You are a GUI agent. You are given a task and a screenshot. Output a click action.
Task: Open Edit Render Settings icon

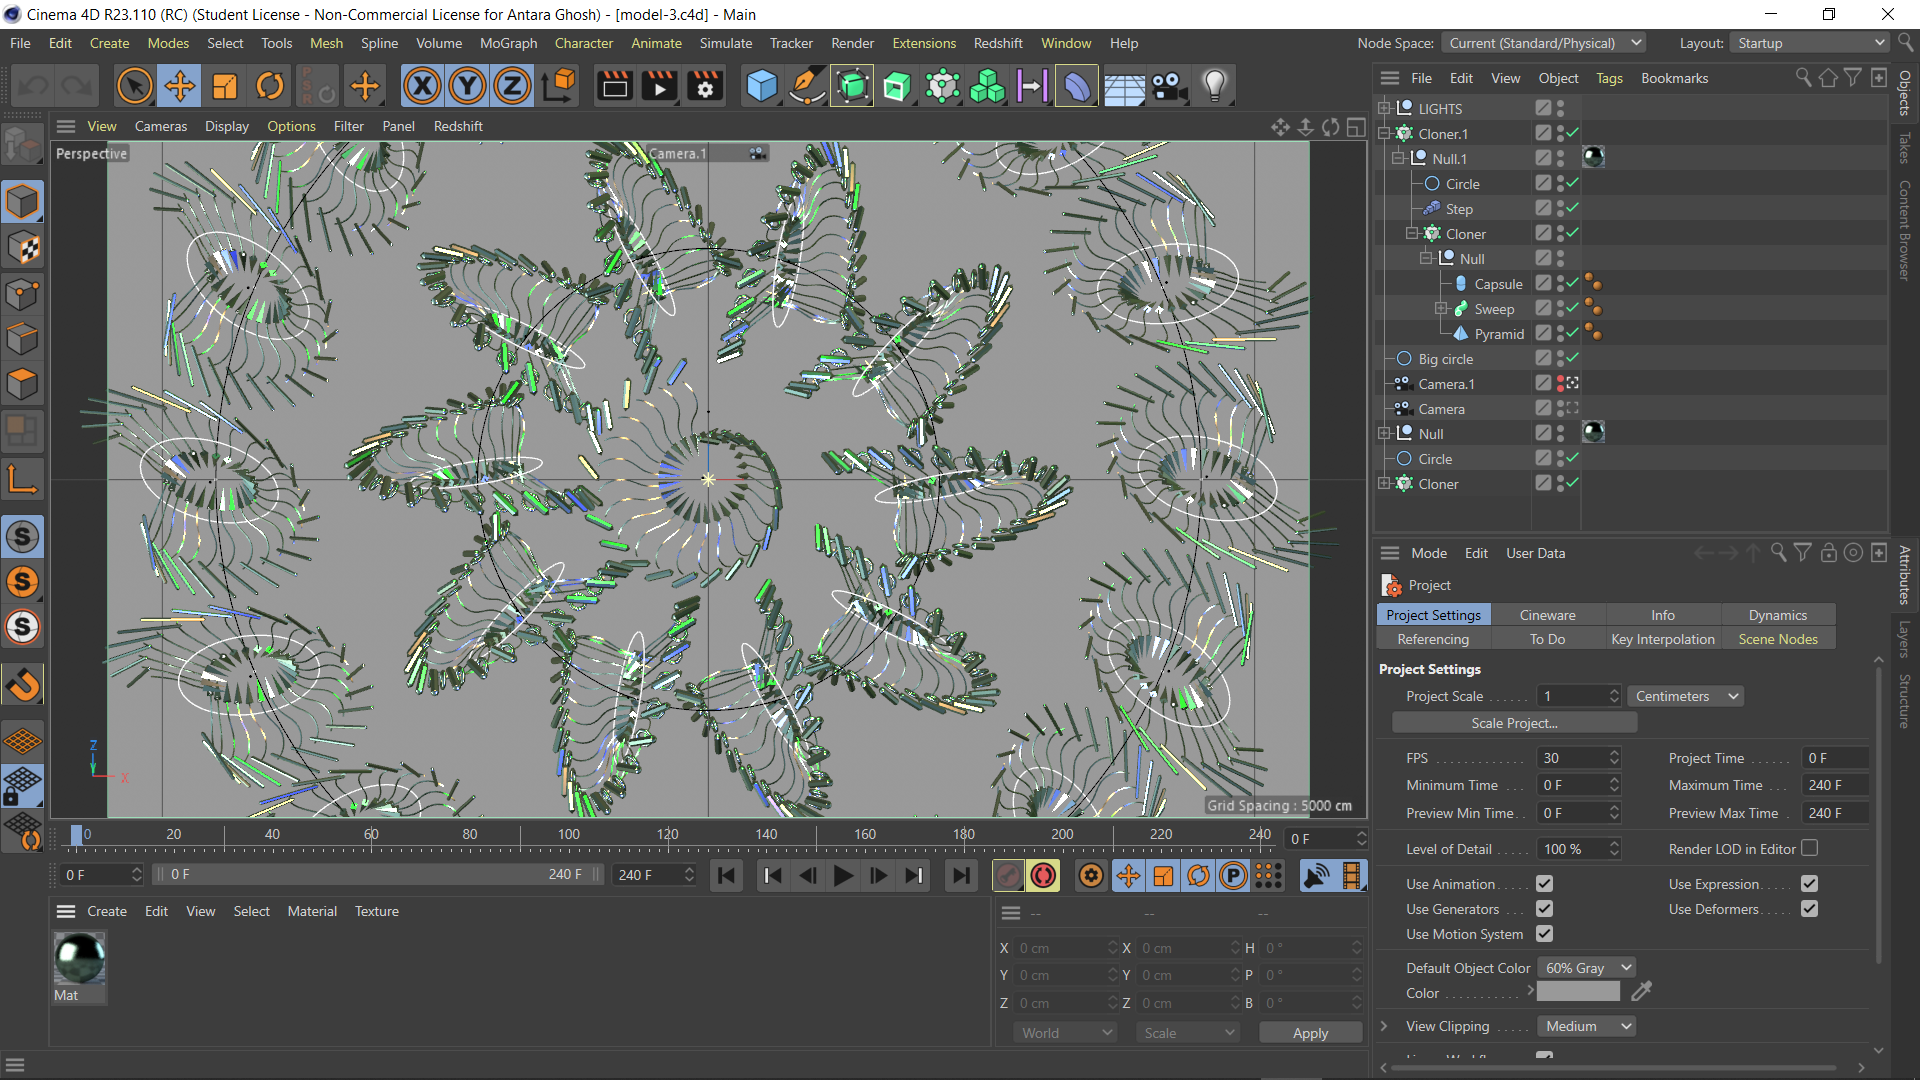pos(705,87)
